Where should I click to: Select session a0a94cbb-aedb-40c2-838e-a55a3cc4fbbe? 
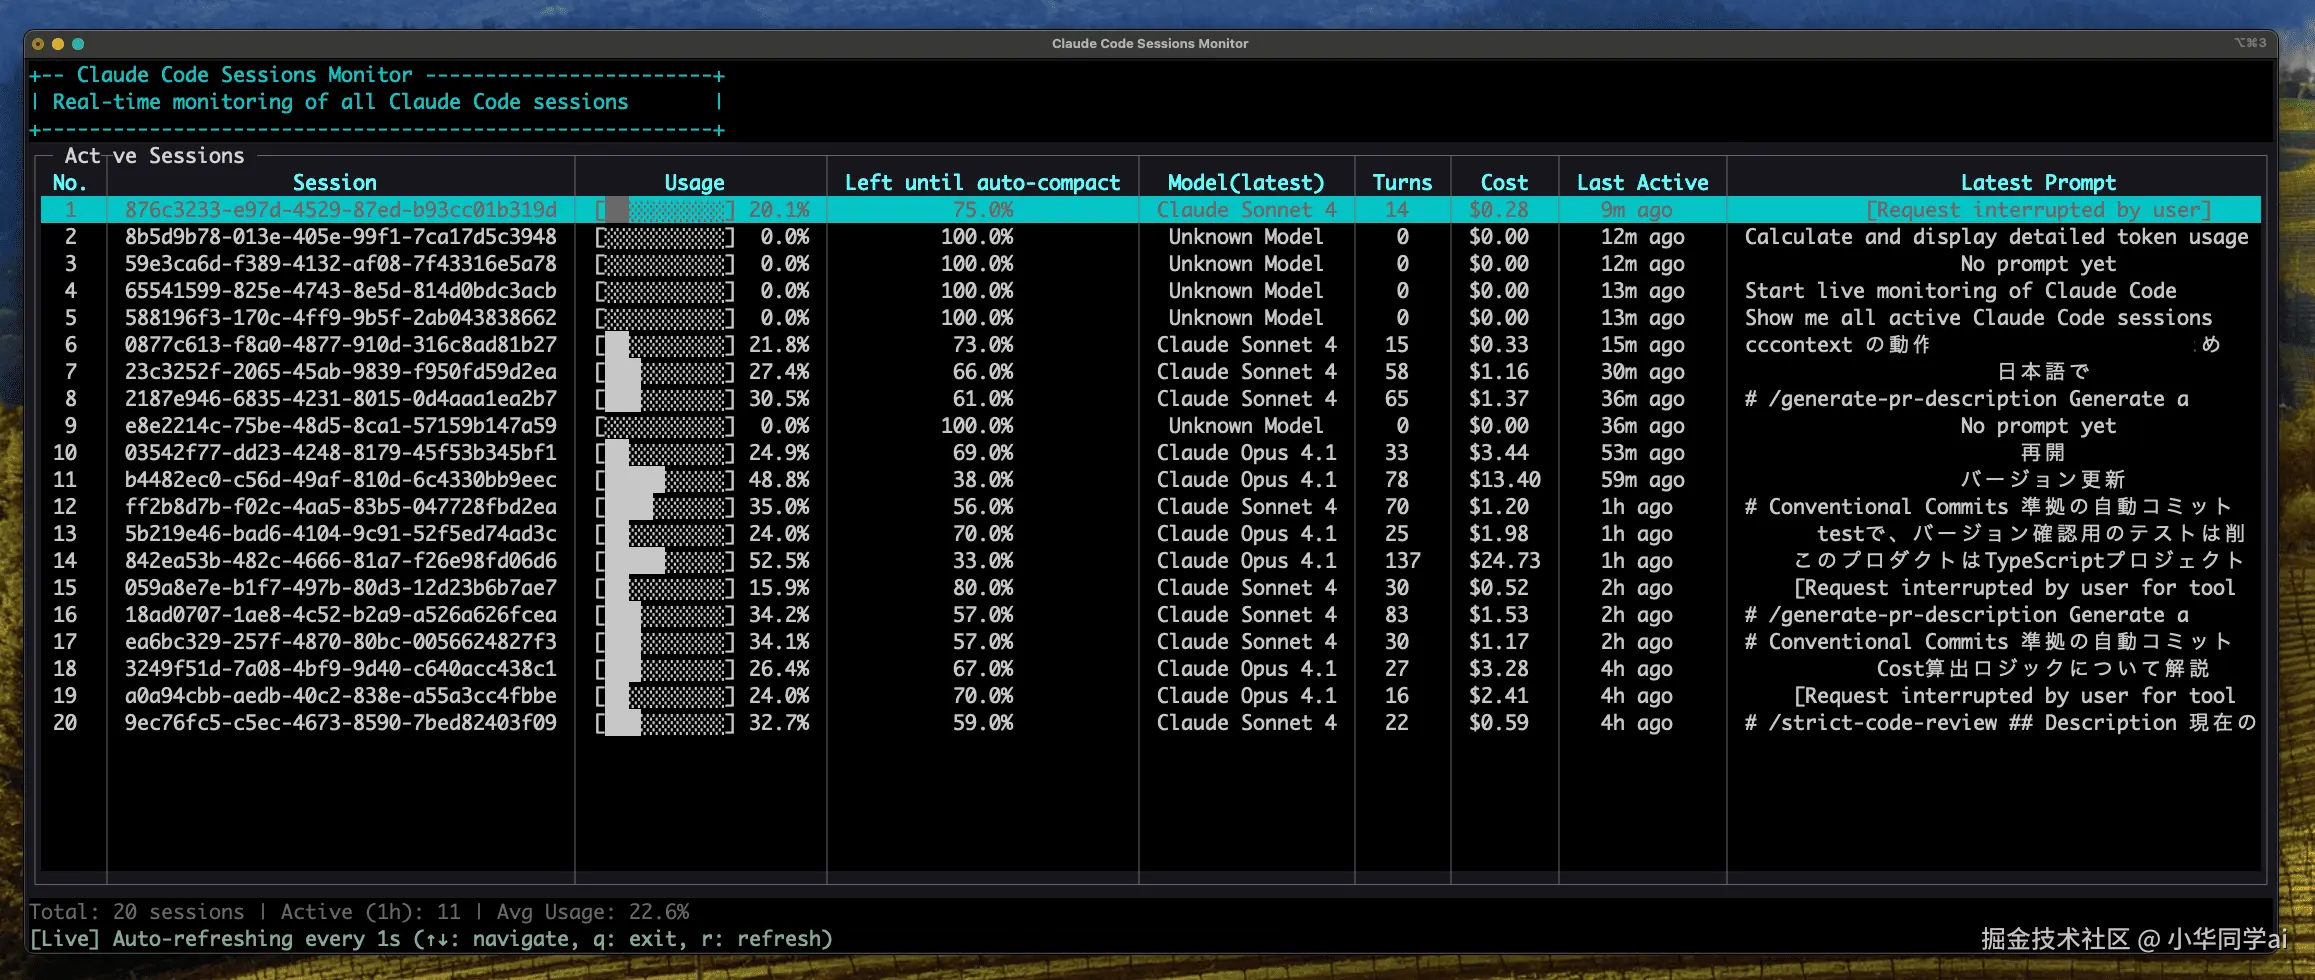click(1150, 696)
